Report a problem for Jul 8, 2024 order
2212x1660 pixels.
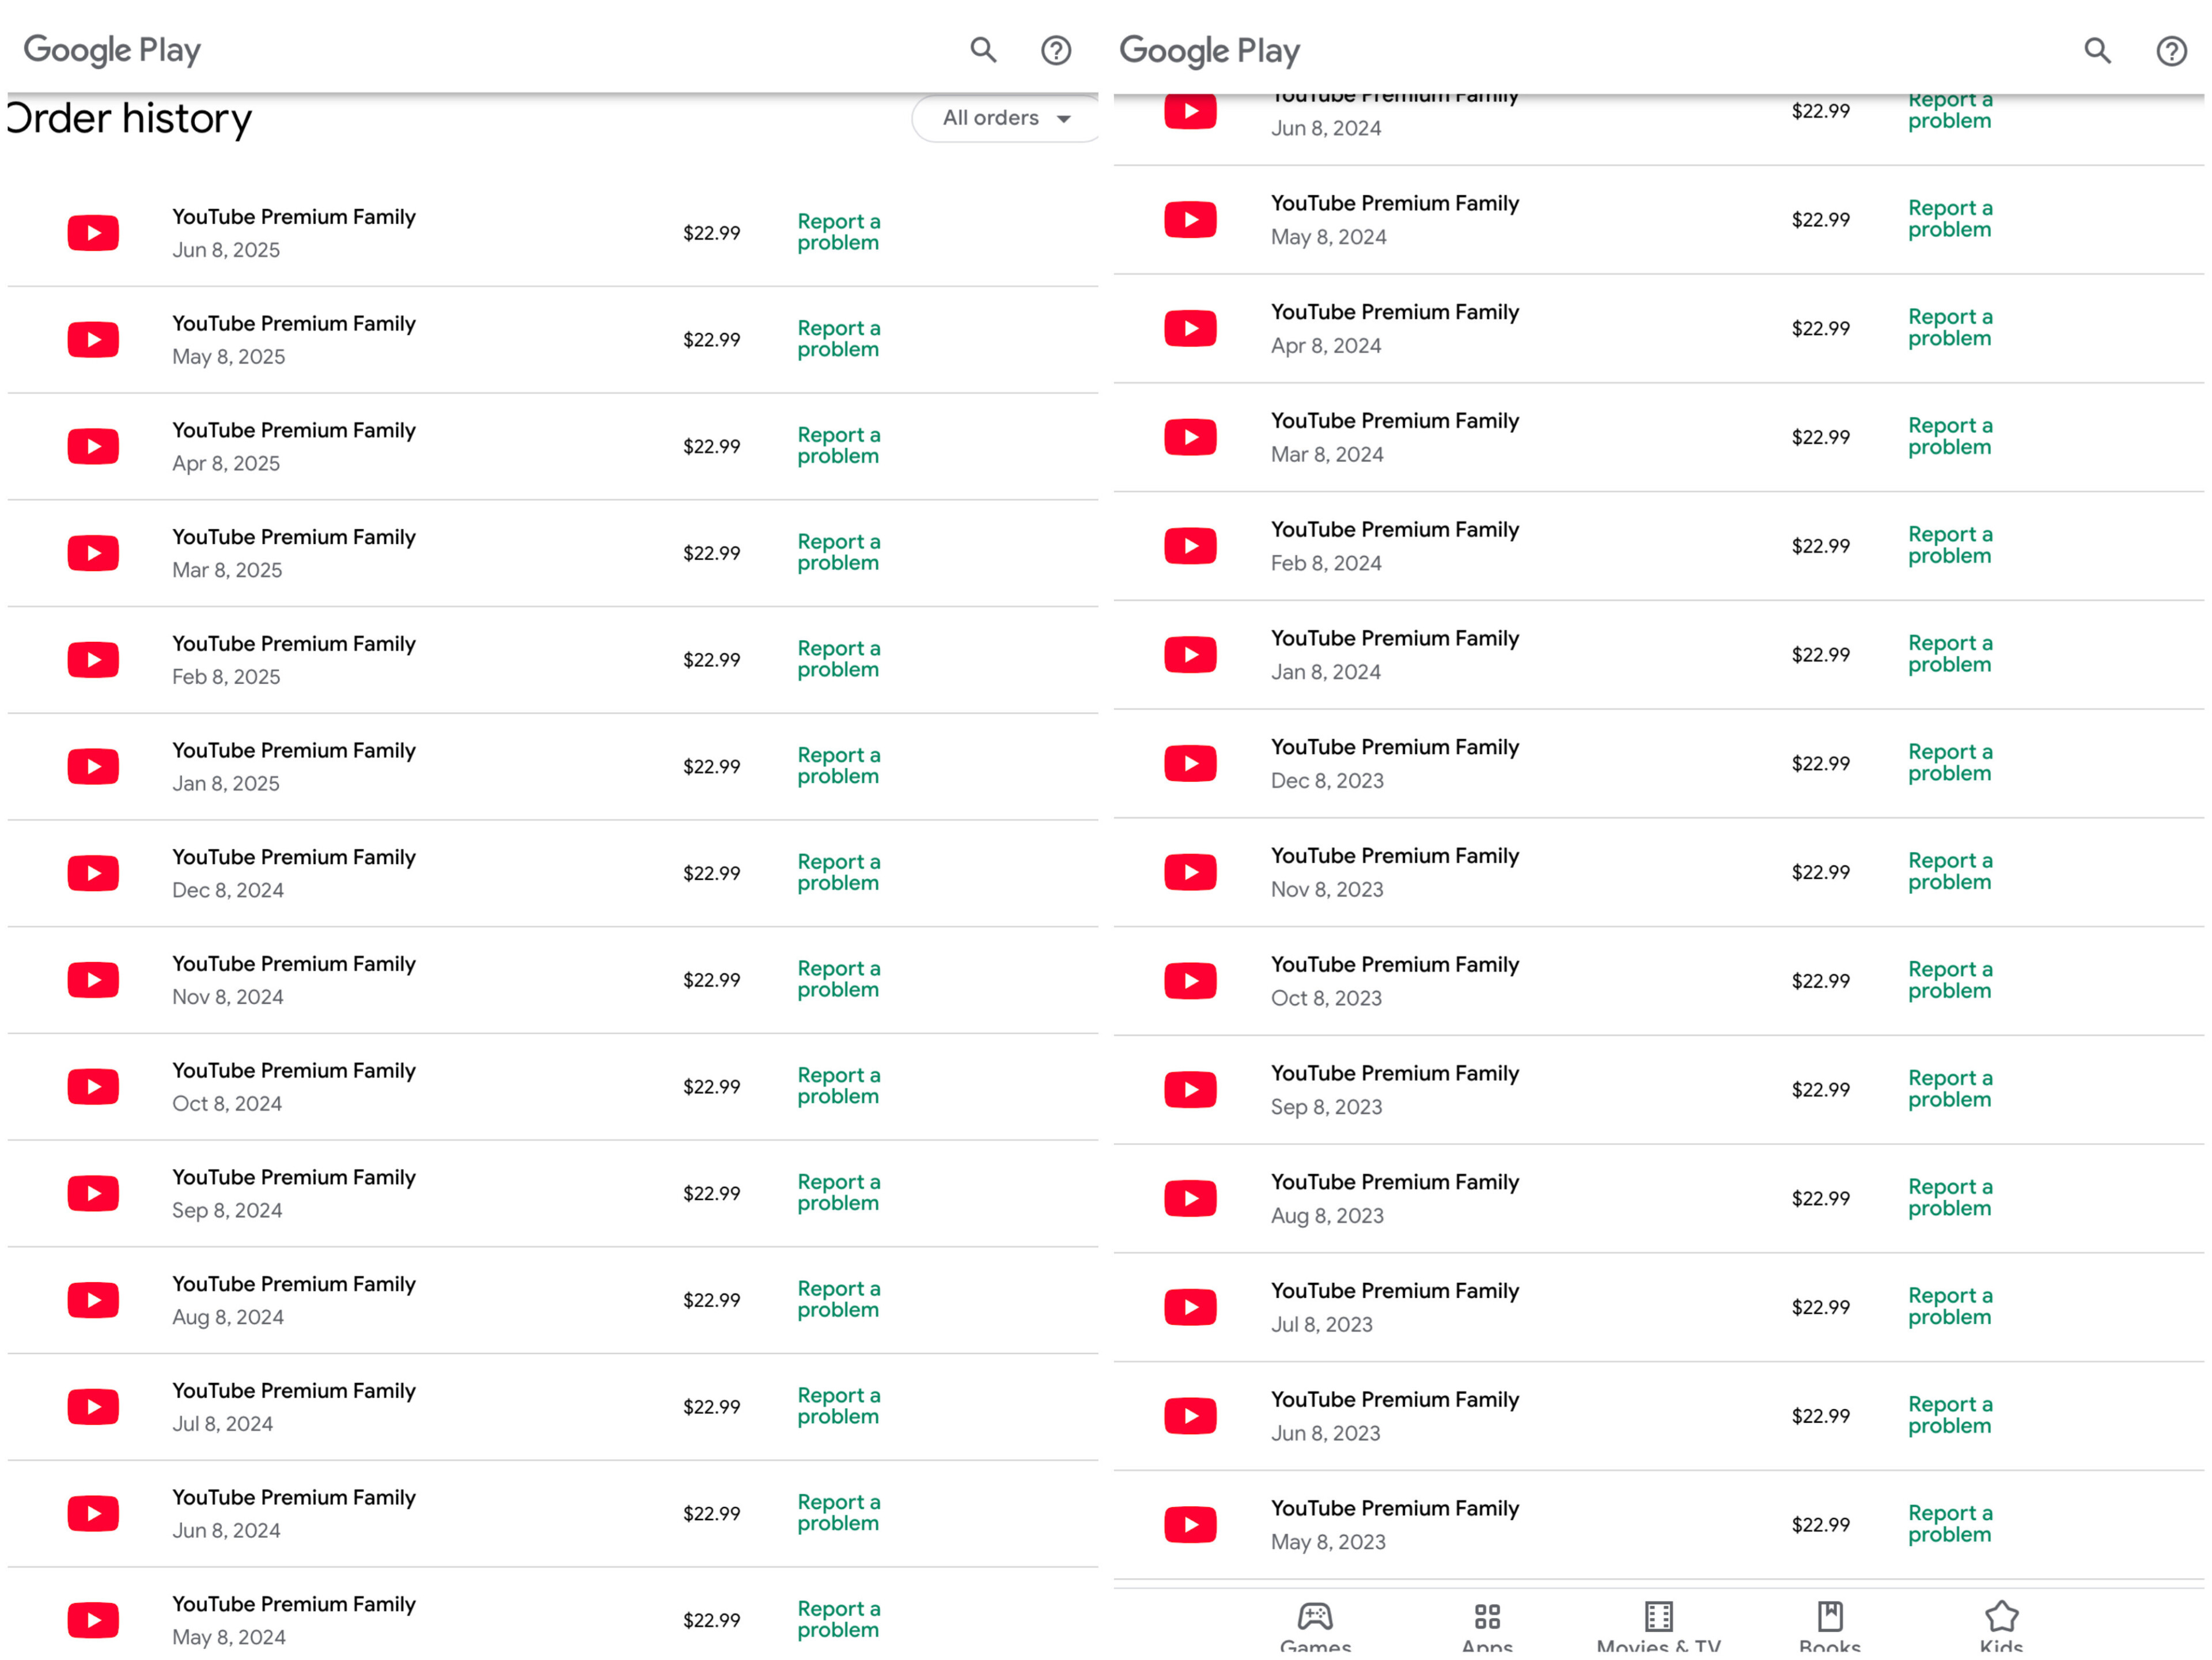point(839,1406)
